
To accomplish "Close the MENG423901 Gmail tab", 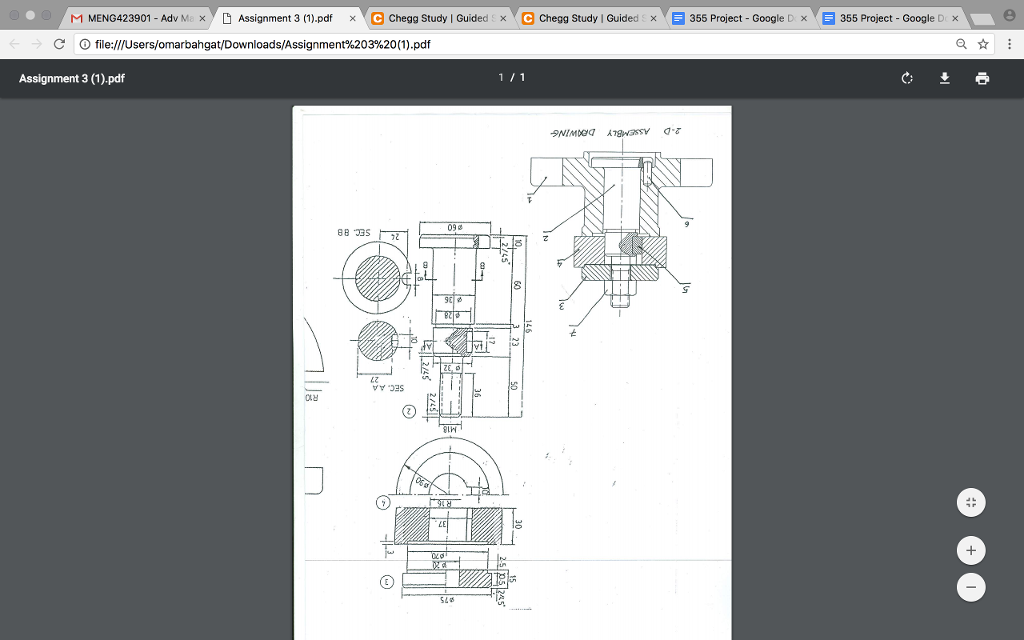I will pos(202,18).
